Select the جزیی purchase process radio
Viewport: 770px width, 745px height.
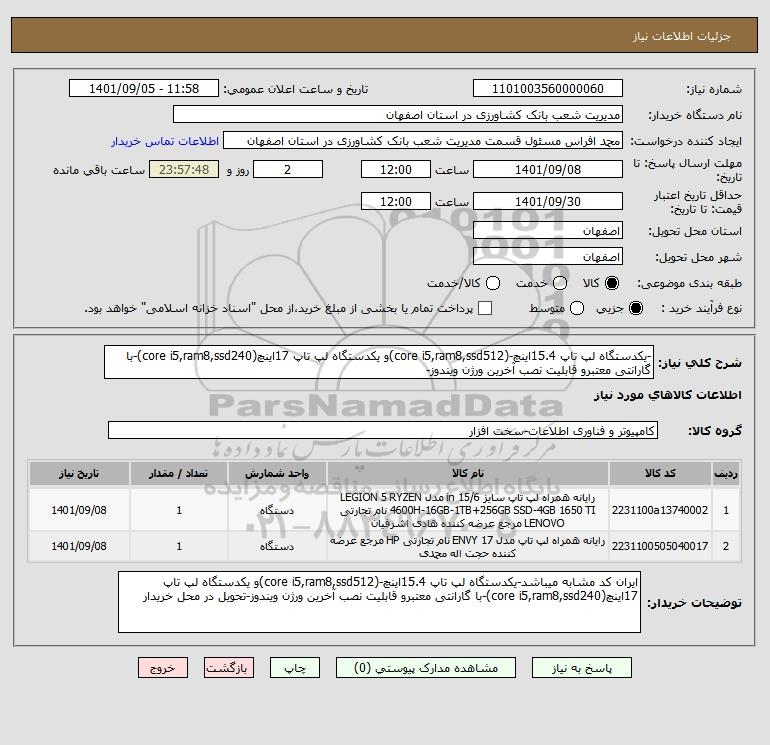point(635,308)
